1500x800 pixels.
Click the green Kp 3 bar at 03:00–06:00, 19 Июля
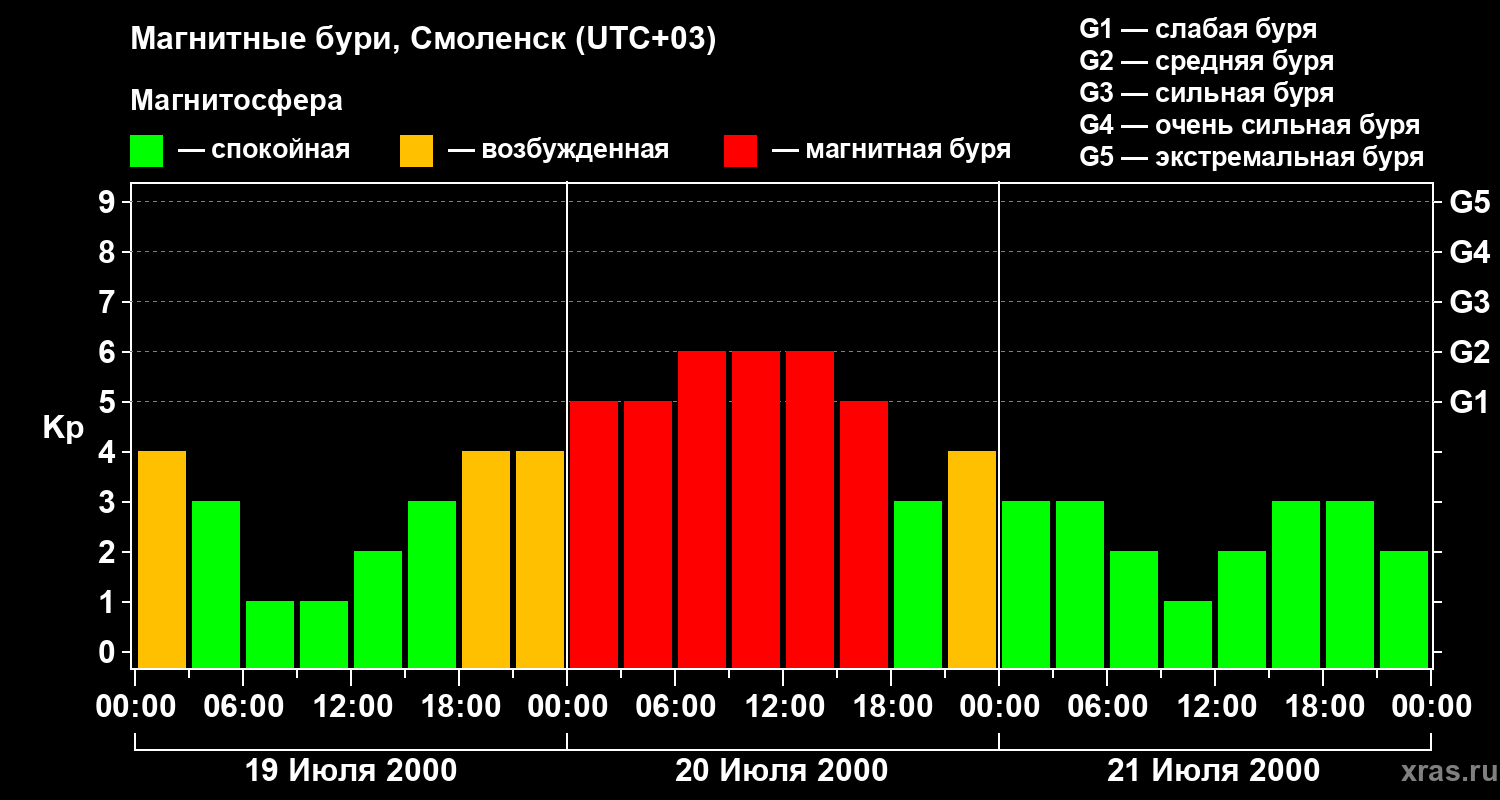[x=216, y=584]
